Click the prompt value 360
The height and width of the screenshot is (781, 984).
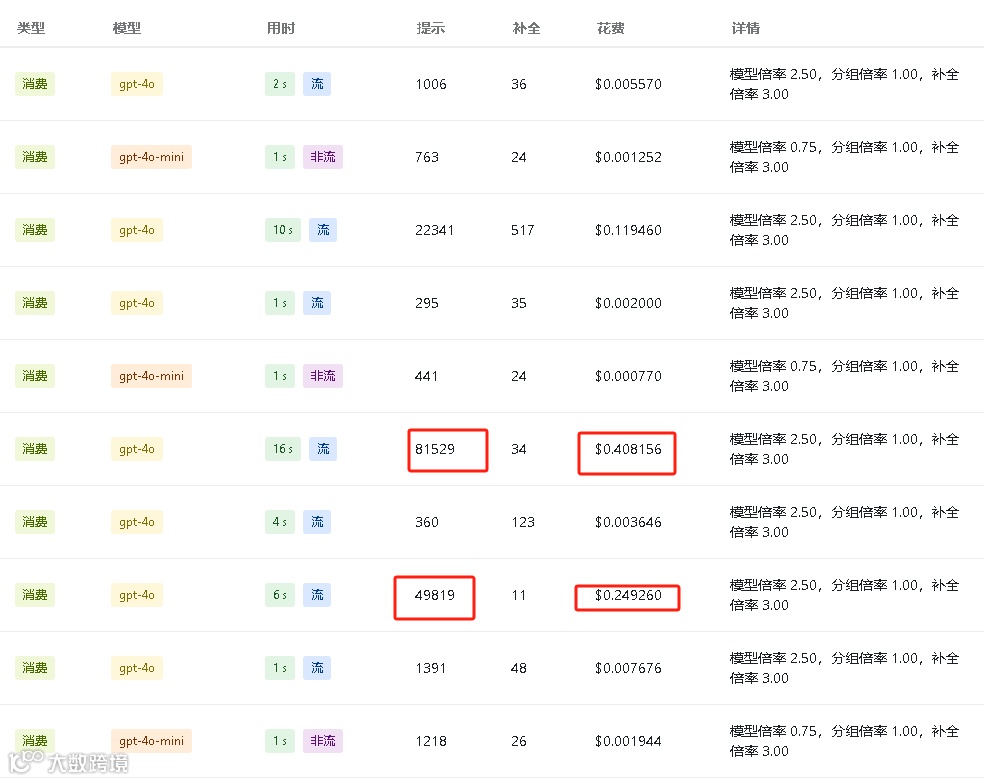click(x=427, y=522)
